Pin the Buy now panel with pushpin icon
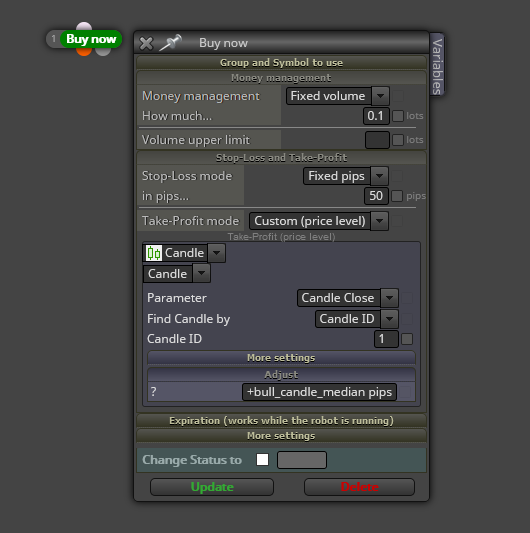The width and height of the screenshot is (530, 533). point(171,43)
